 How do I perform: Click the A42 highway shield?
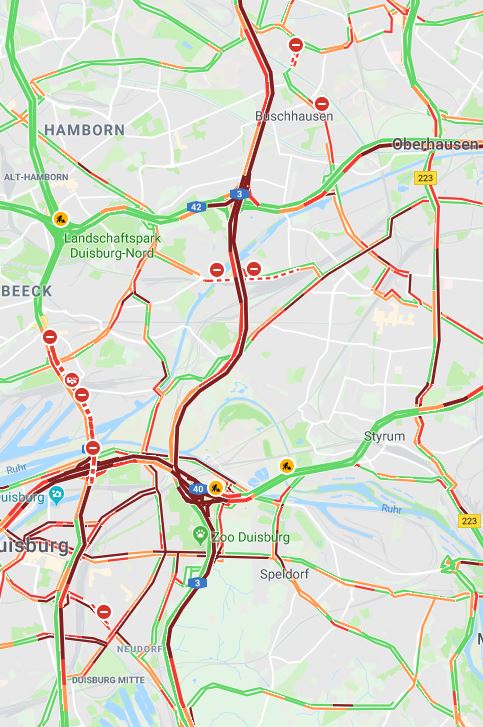click(197, 207)
